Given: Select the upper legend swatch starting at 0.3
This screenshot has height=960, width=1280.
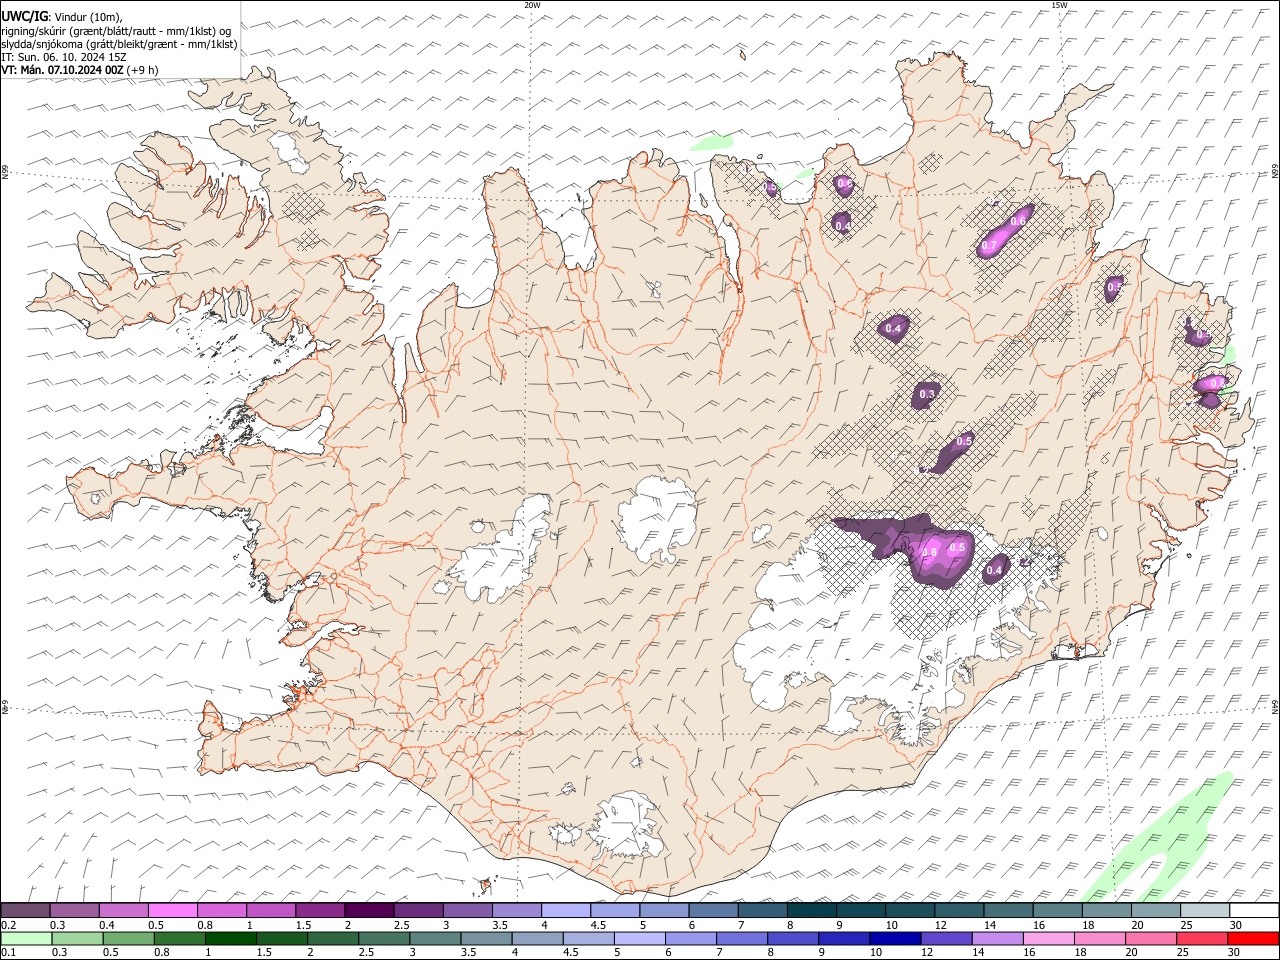Looking at the screenshot, I should point(74,911).
